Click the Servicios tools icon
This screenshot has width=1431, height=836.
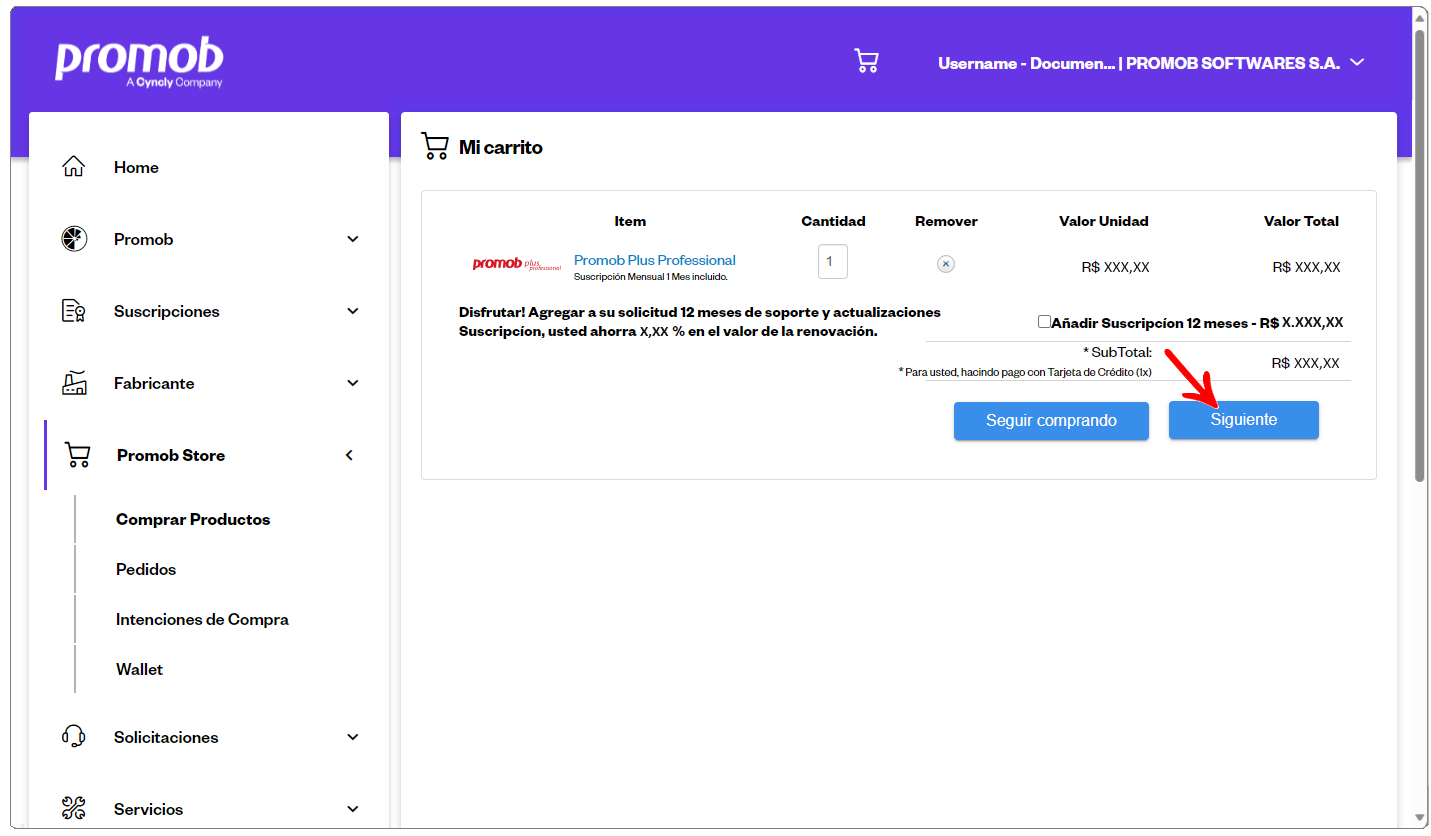pos(74,809)
